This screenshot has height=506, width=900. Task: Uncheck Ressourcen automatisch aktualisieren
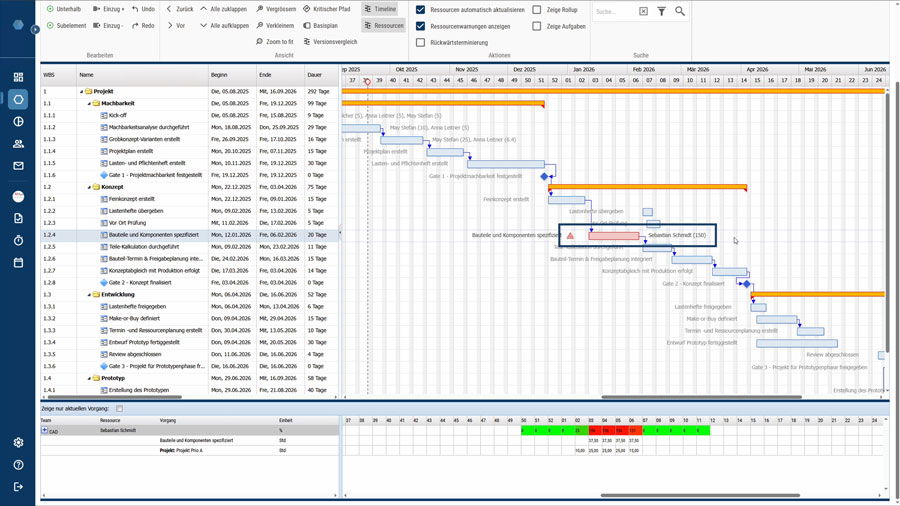coord(420,9)
